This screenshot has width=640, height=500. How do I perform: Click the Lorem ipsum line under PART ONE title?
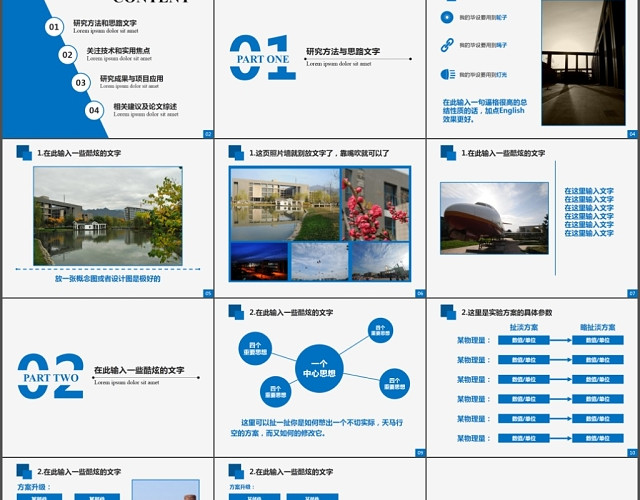[339, 64]
